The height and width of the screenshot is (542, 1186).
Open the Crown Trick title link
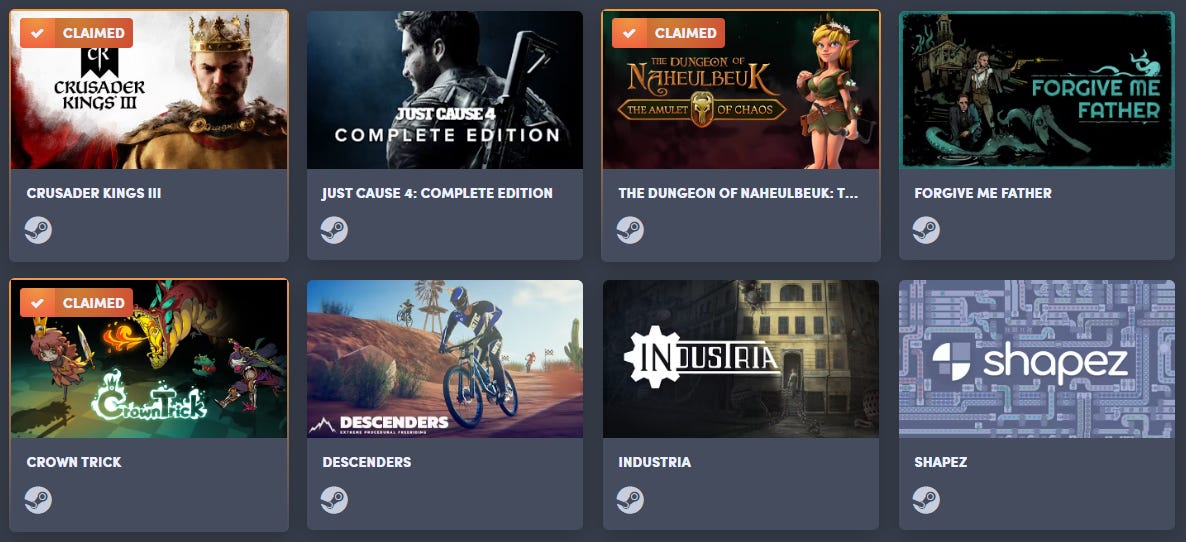pyautogui.click(x=74, y=462)
